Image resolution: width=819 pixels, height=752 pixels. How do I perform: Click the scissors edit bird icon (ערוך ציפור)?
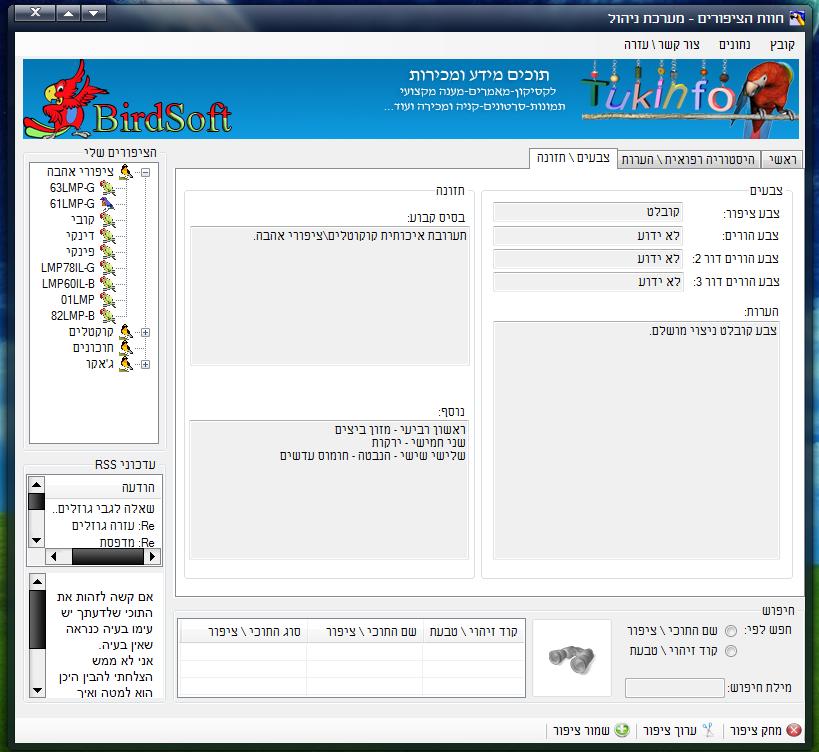708,731
